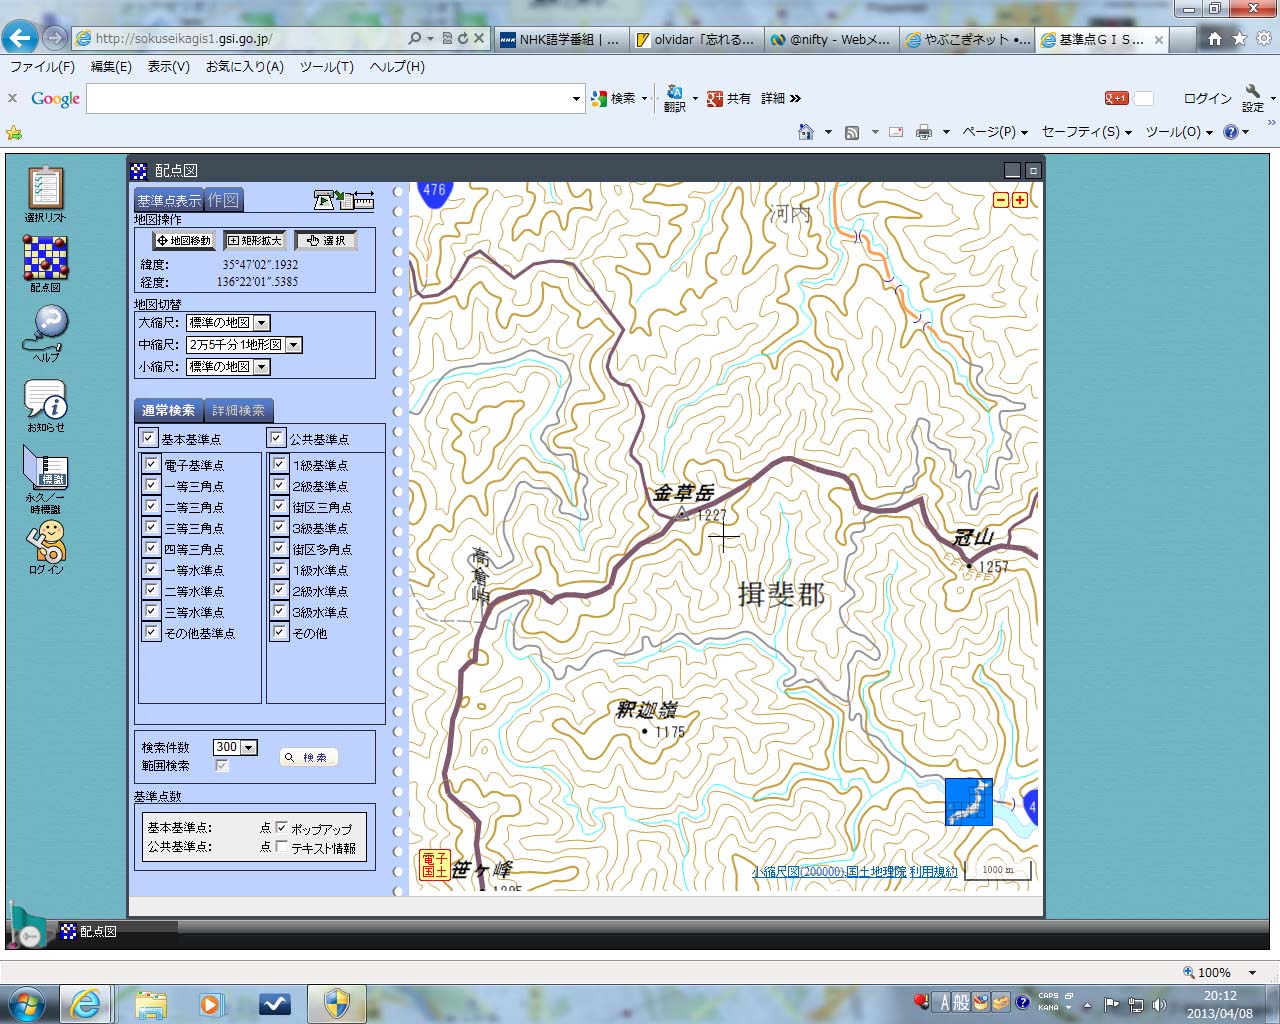
Task: Enable the テキスト情報 checkbox
Action: 282,846
